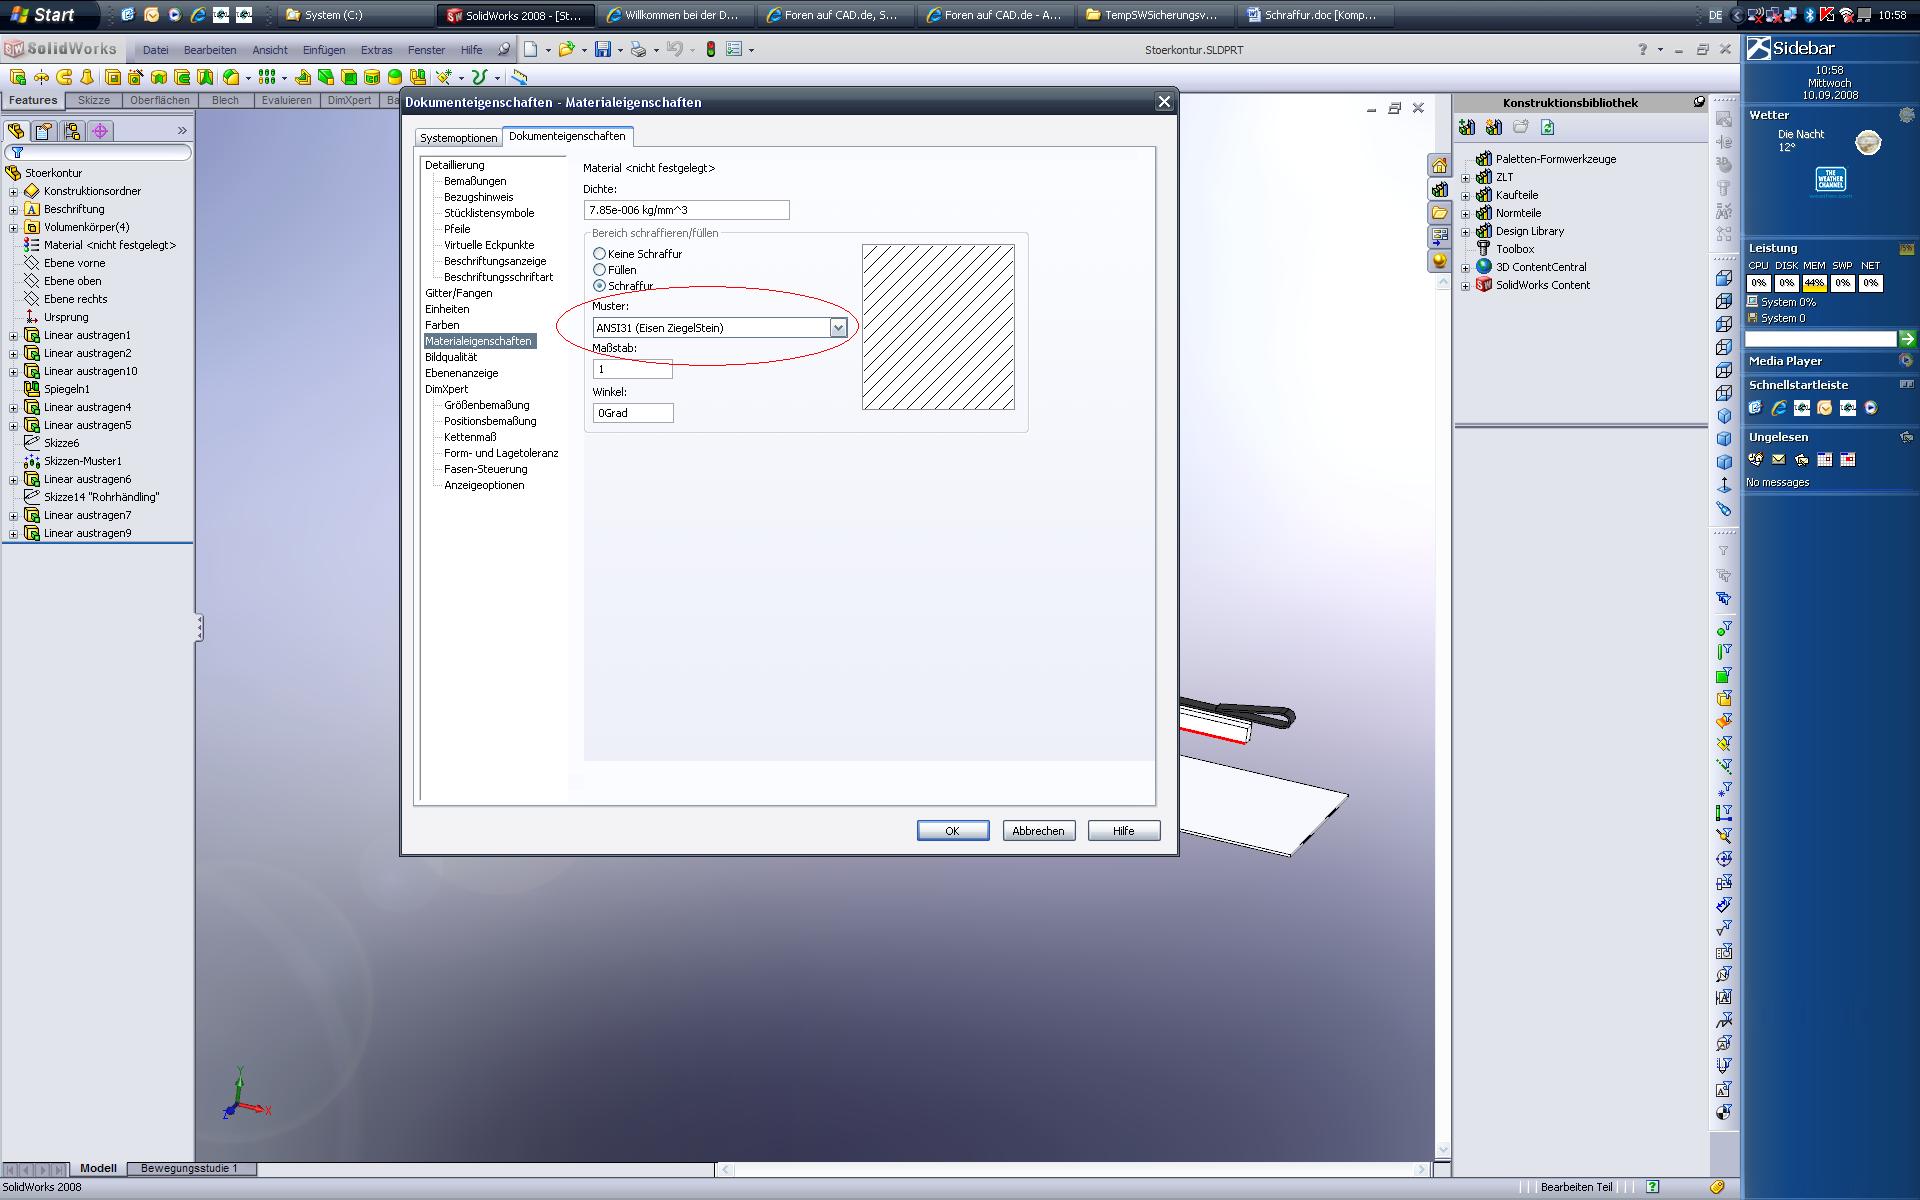Expand the 3D ContentCentral node
The image size is (1920, 1200).
click(x=1466, y=267)
